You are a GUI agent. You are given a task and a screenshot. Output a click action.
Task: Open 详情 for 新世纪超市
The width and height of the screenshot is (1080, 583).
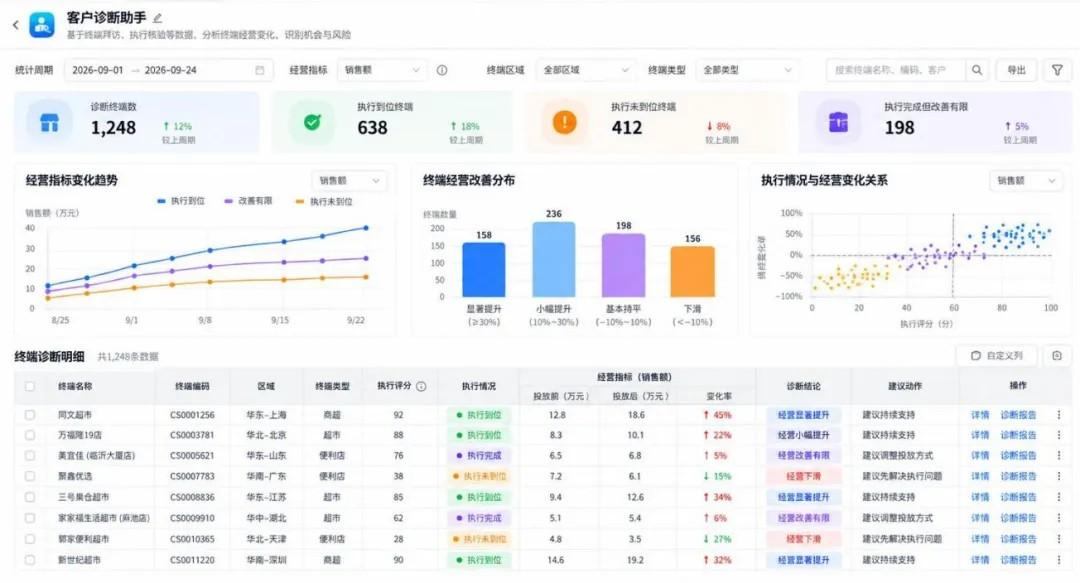point(980,560)
